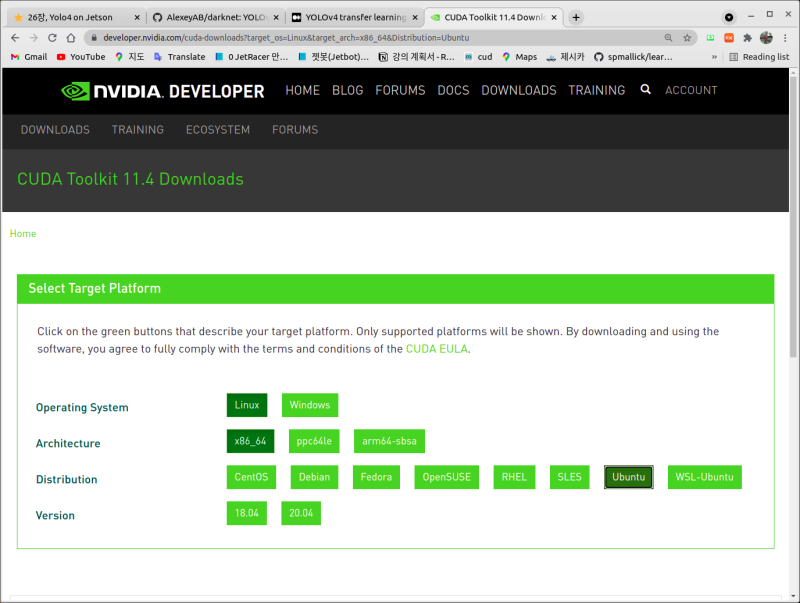Open the Chrome three-dot menu
The width and height of the screenshot is (800, 603).
tap(785, 38)
